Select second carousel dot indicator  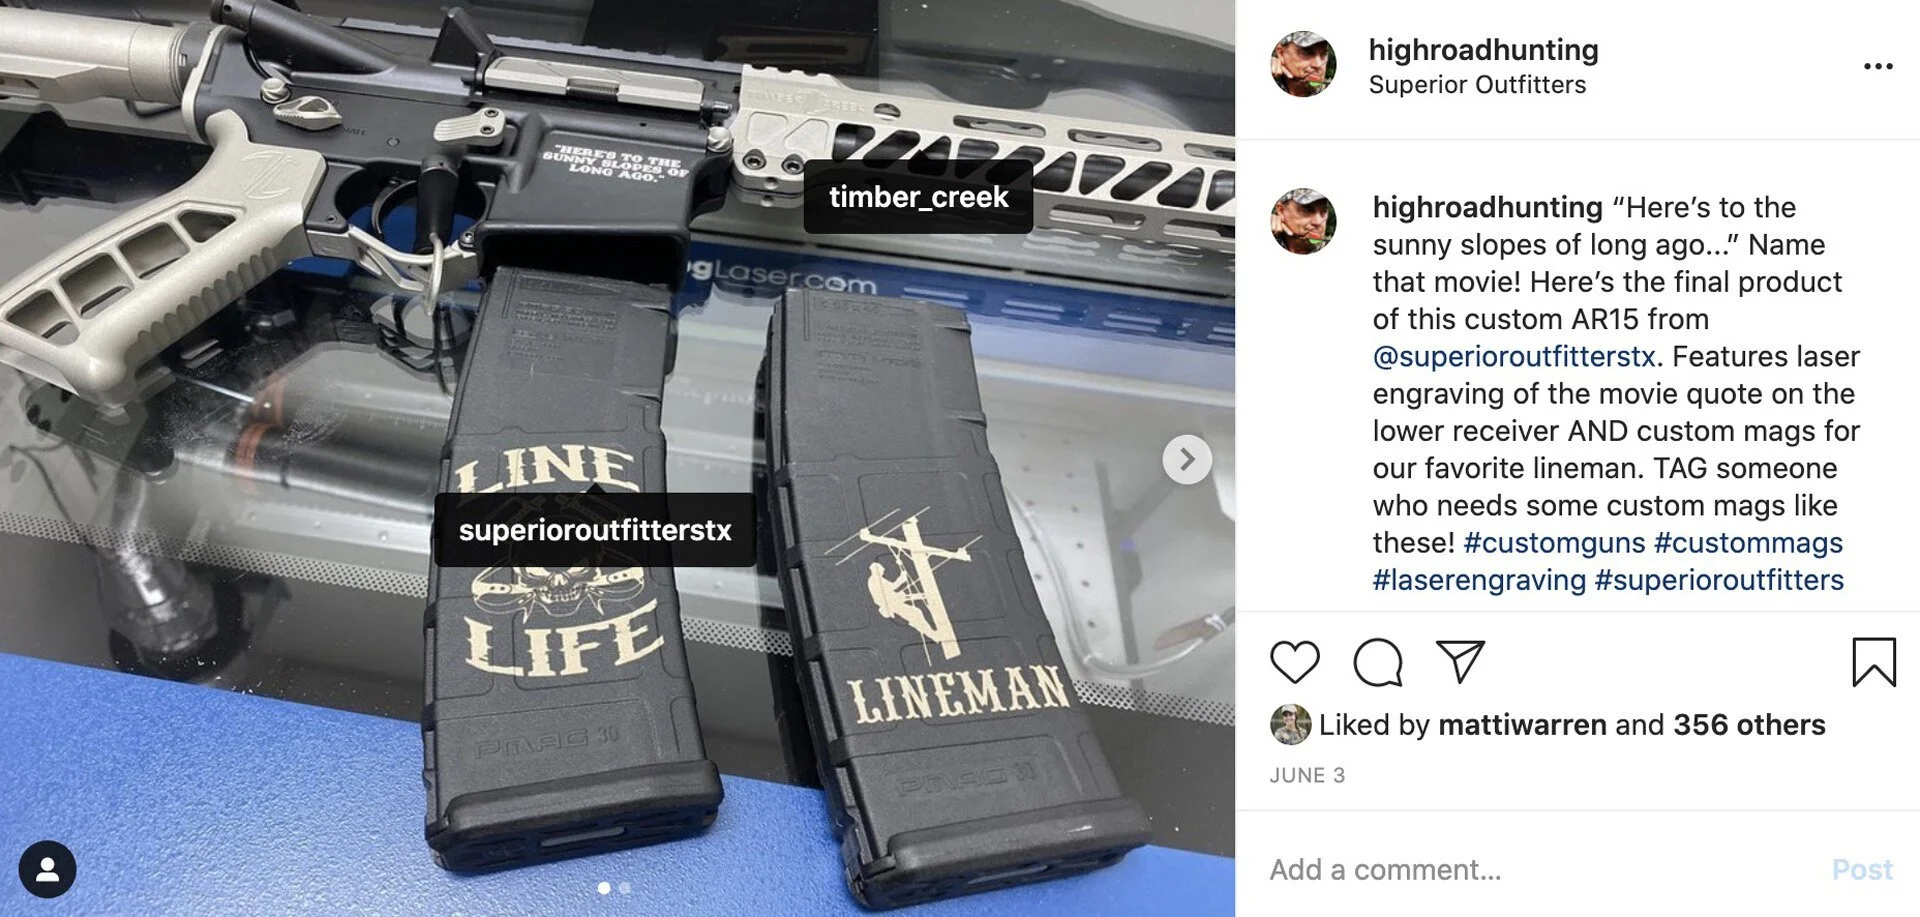[x=625, y=888]
